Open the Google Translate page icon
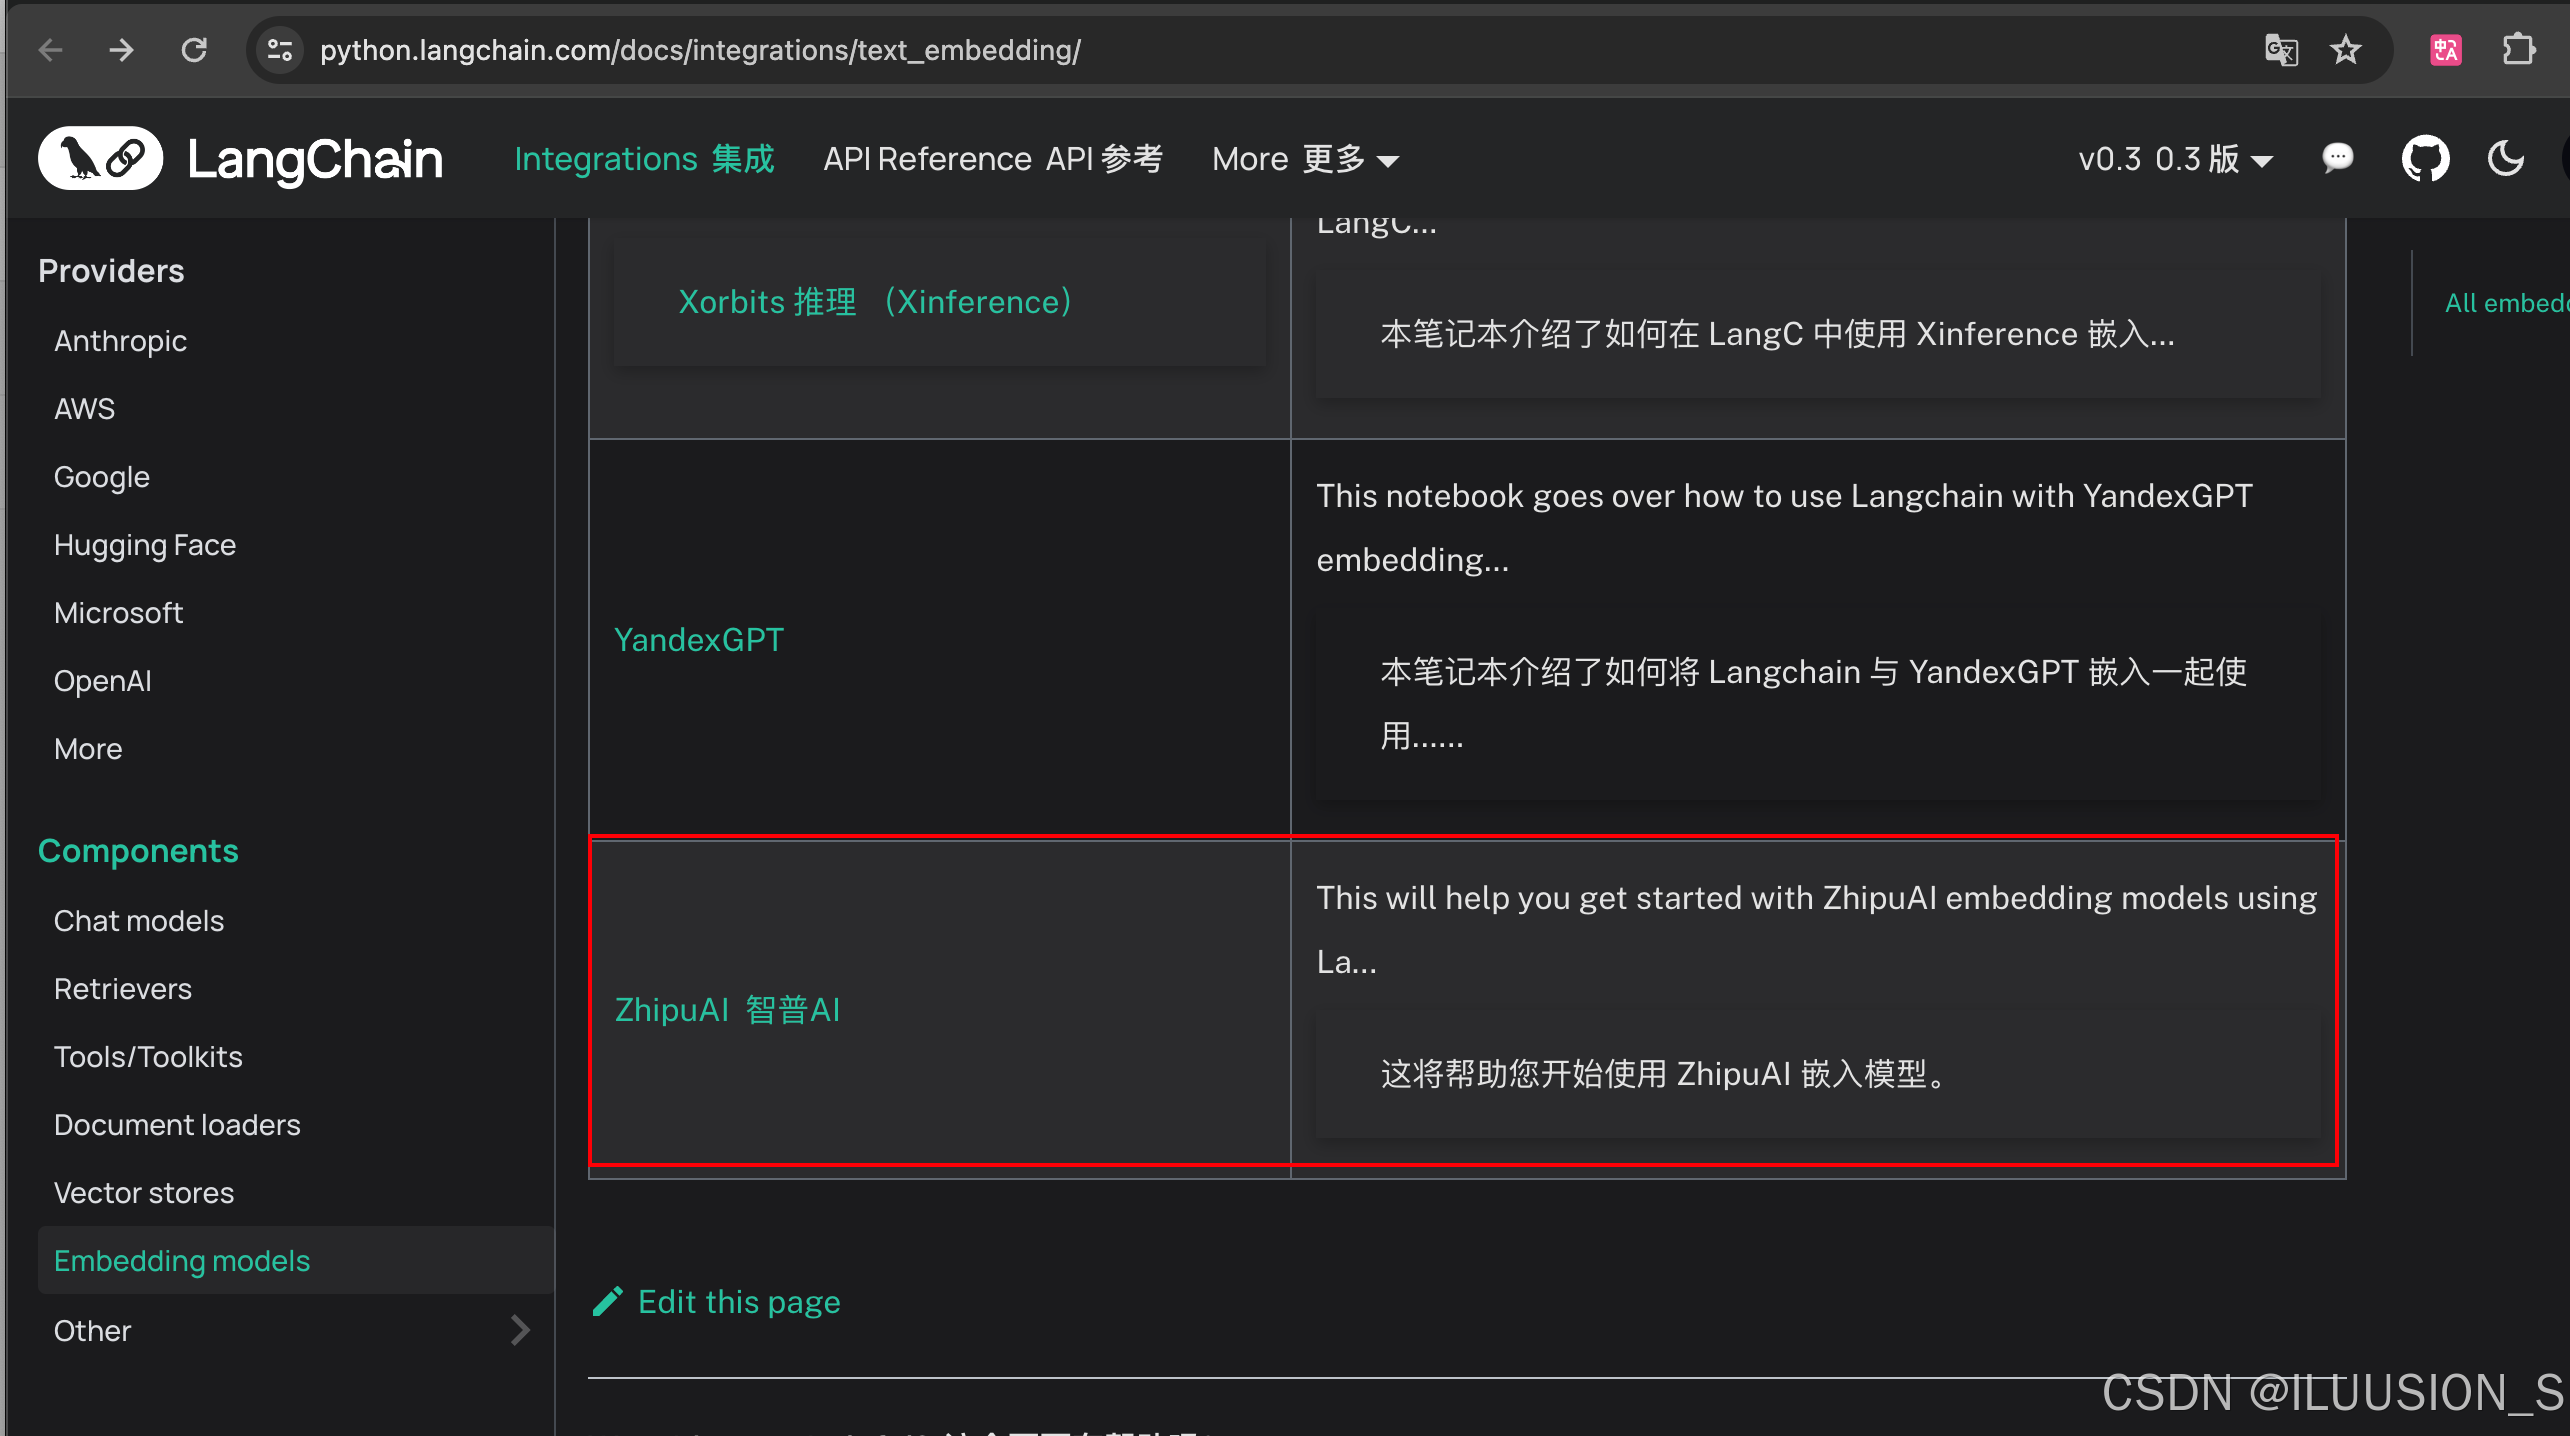This screenshot has height=1436, width=2570. 2281,50
